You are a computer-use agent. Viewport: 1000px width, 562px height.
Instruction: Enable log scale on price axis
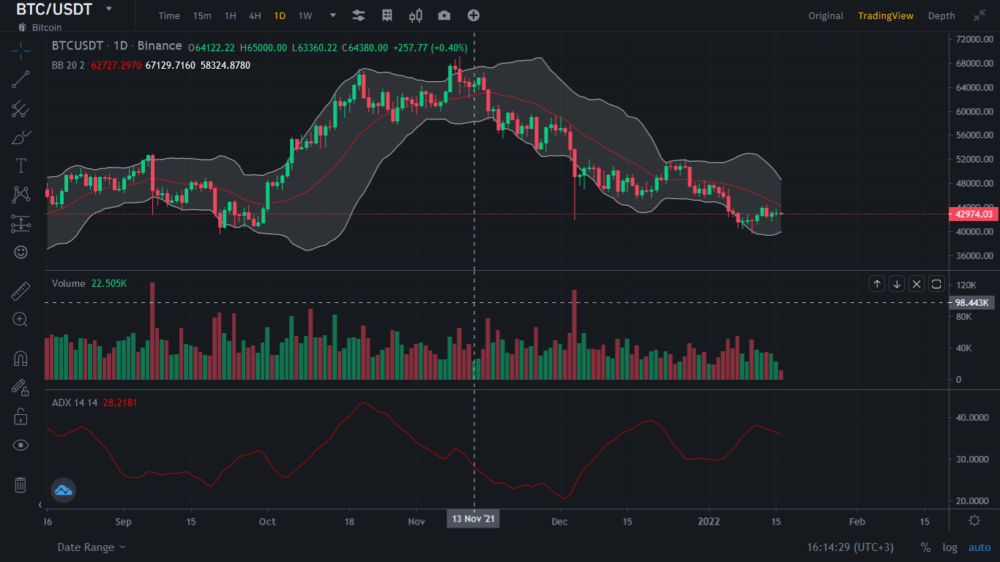click(949, 547)
